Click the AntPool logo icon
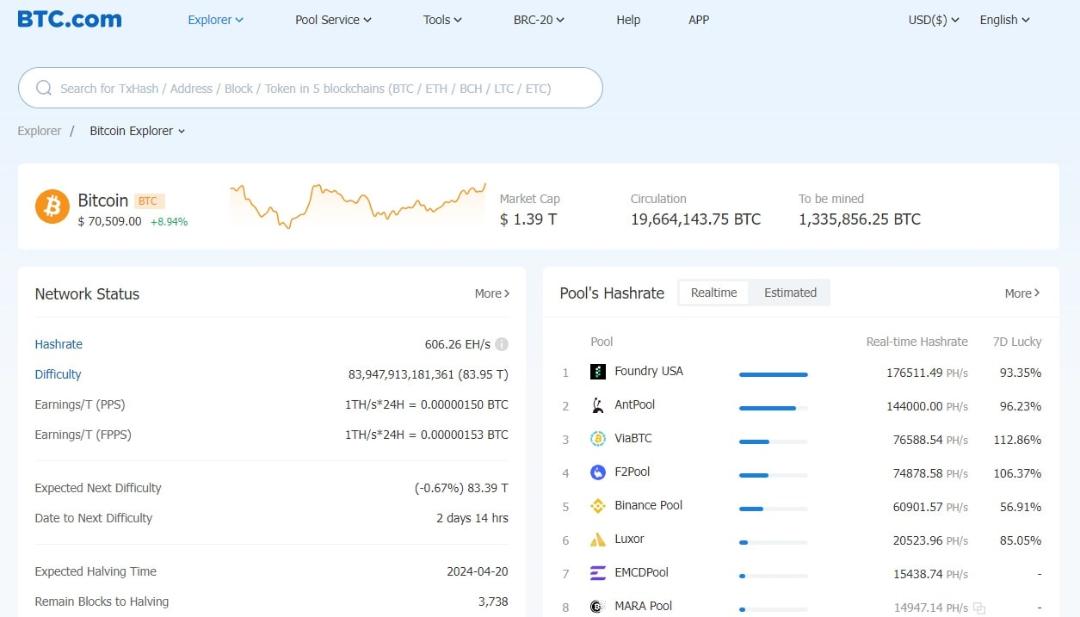Image resolution: width=1080 pixels, height=617 pixels. (x=598, y=406)
